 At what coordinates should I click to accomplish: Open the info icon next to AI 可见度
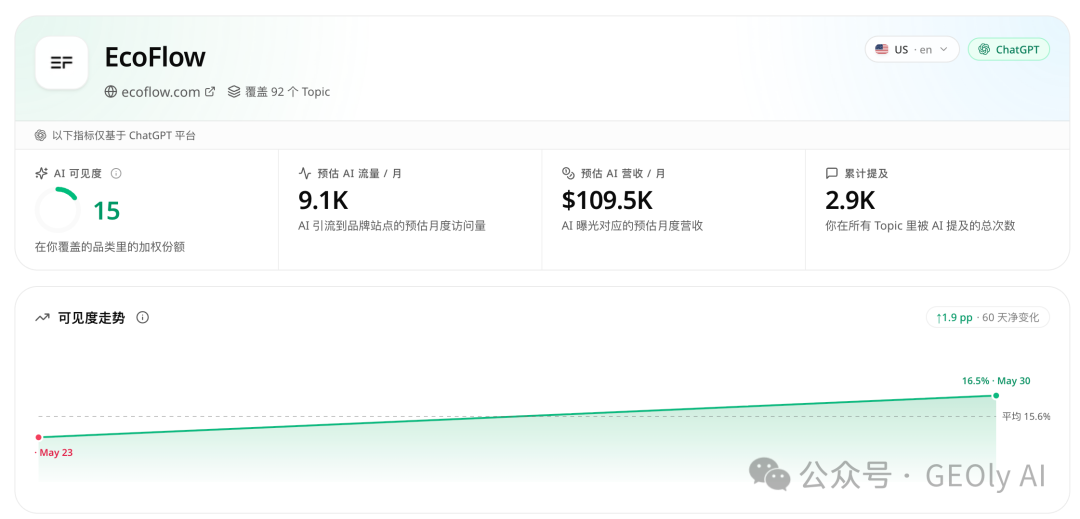point(116,173)
